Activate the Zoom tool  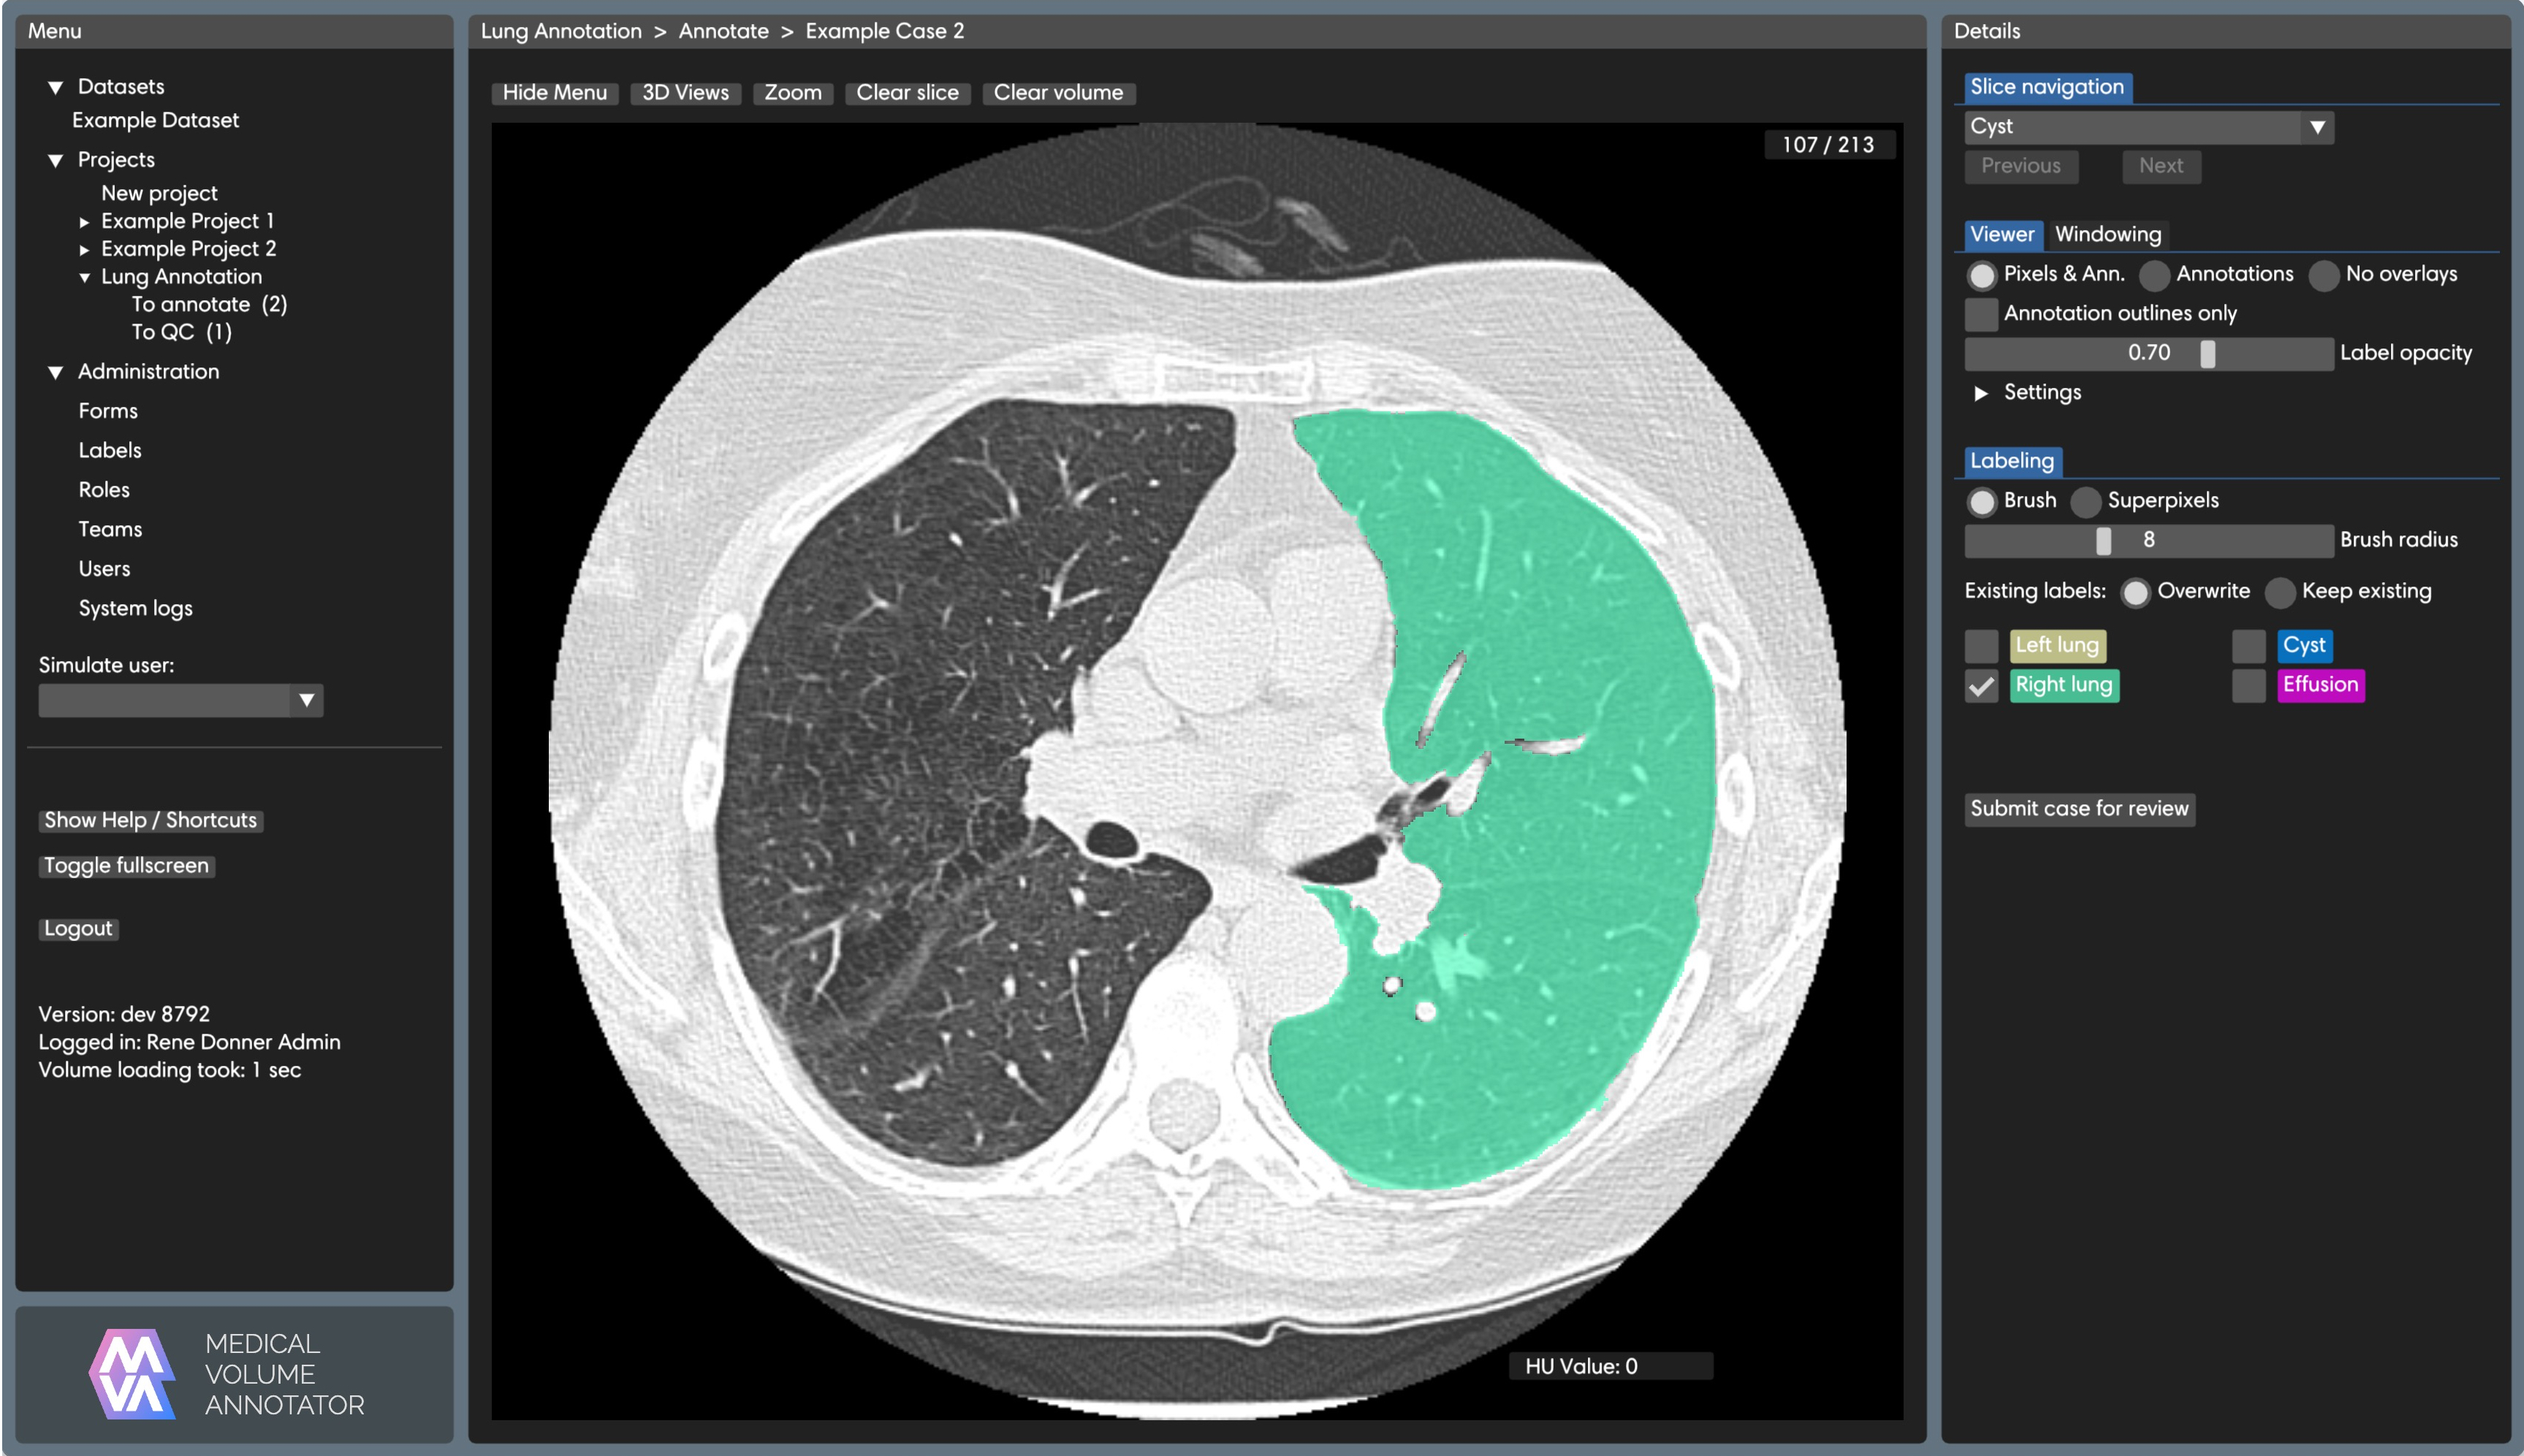point(792,92)
